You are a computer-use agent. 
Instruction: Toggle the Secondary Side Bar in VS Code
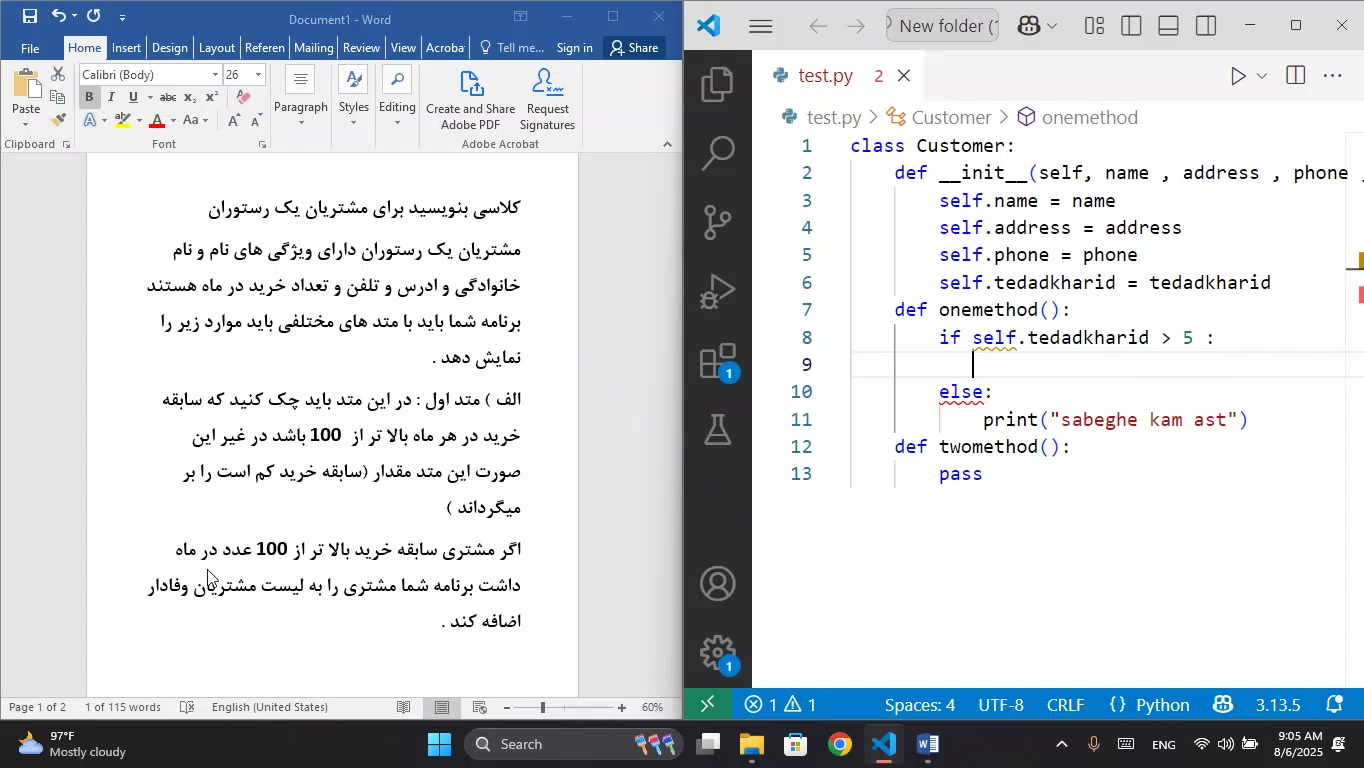[x=1206, y=26]
